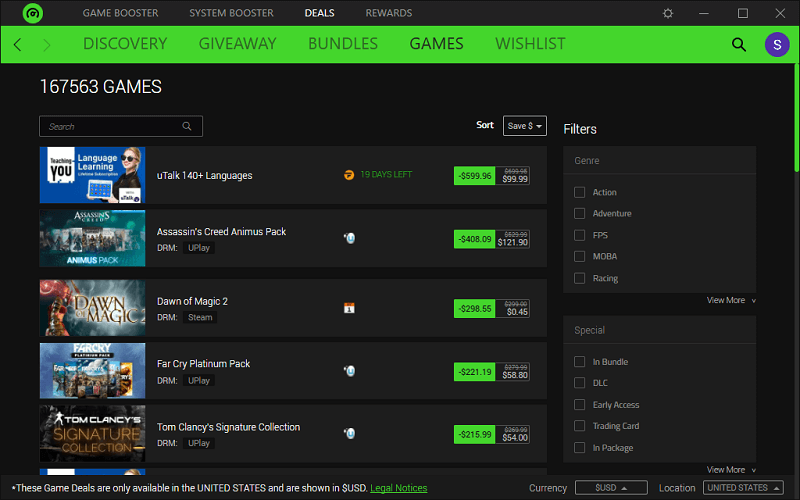Tick the Racing genre filter
Viewport: 800px width, 500px height.
[580, 278]
